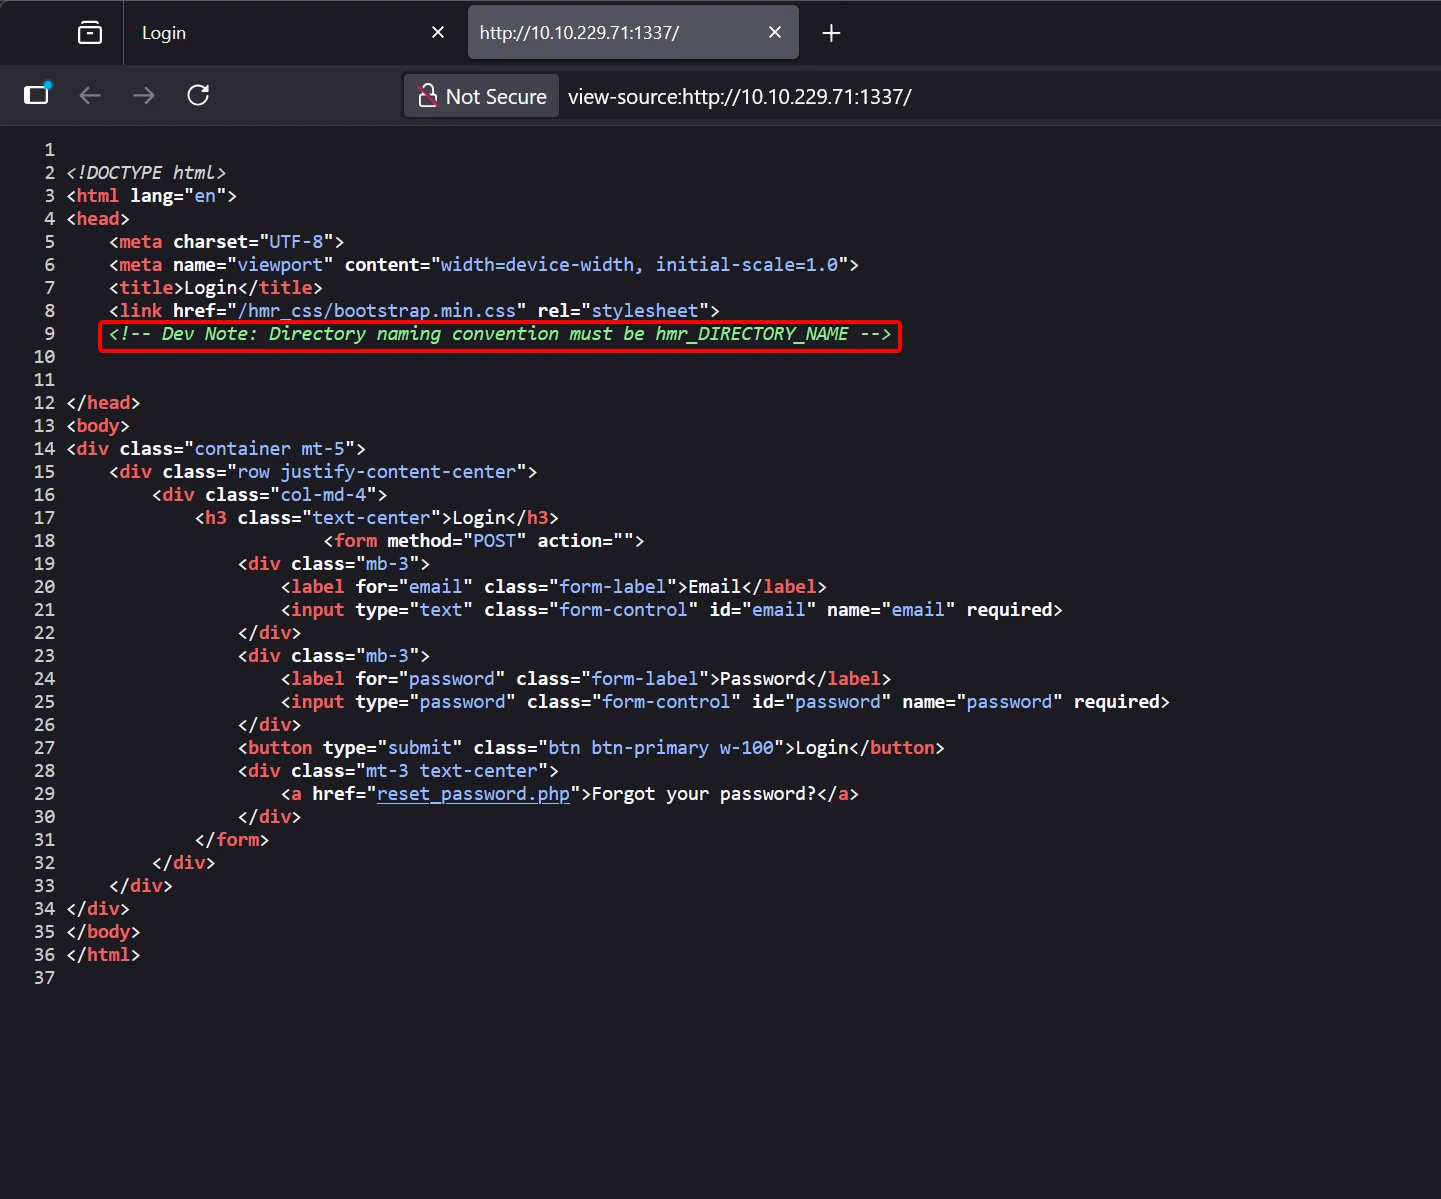The image size is (1441, 1199).
Task: Select the 10.10.229.71:1337 tab
Action: pos(610,33)
